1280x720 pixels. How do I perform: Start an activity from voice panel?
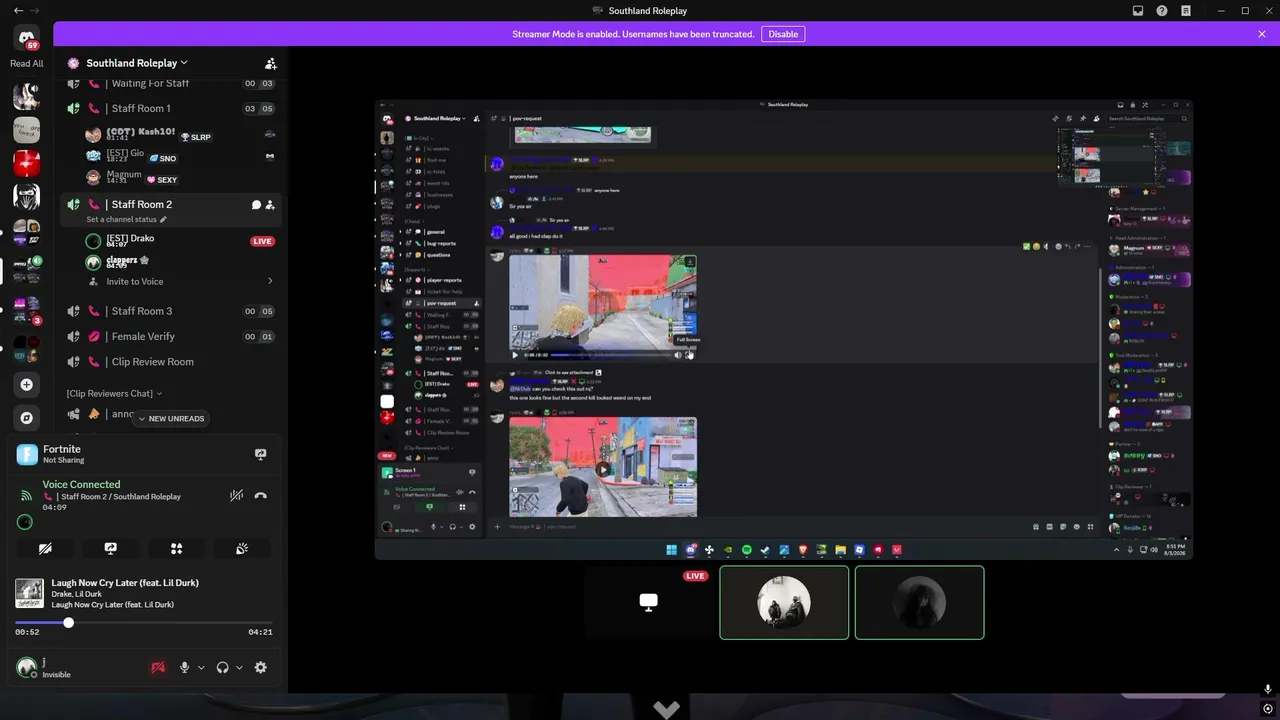pyautogui.click(x=176, y=548)
